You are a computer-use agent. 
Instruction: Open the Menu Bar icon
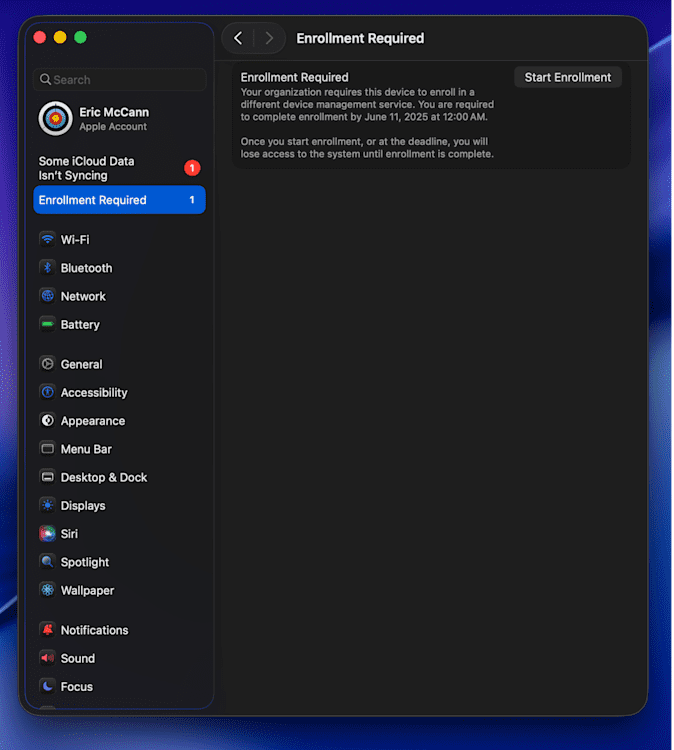click(47, 449)
